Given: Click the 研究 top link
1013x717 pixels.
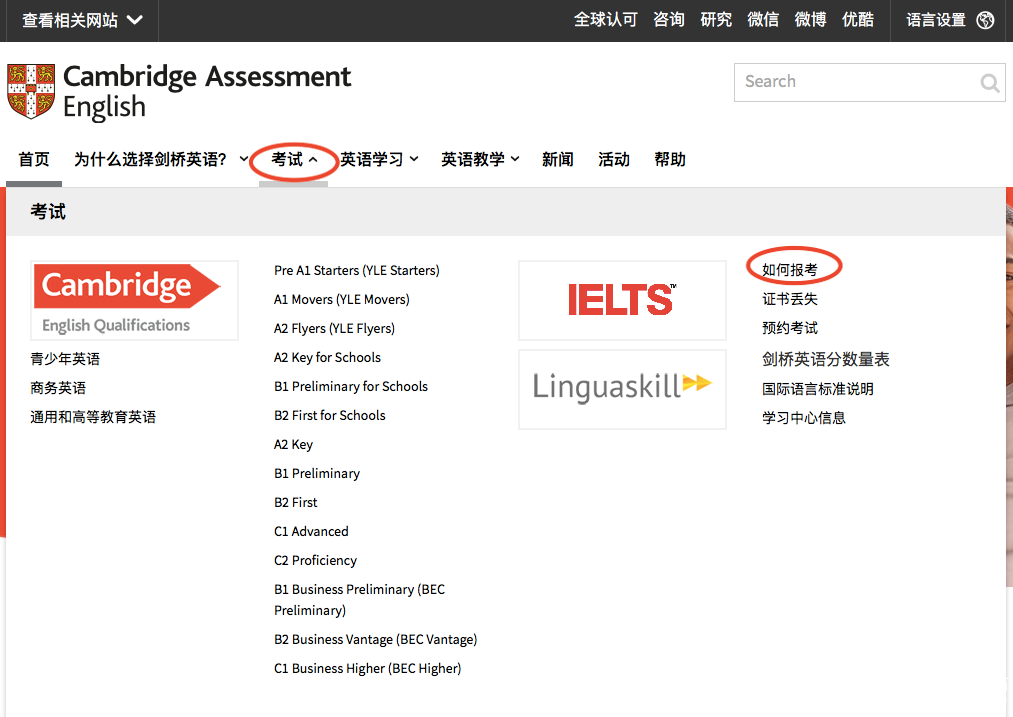Looking at the screenshot, I should (x=716, y=20).
